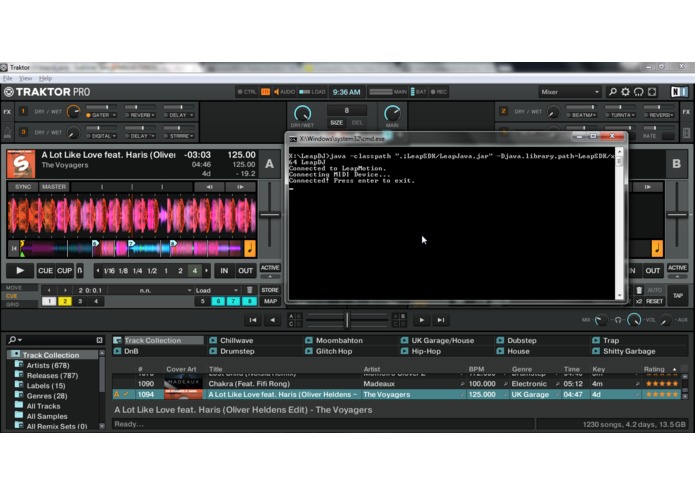Click Deck A key lock note icon
This screenshot has height=494, width=695.
(x=250, y=248)
